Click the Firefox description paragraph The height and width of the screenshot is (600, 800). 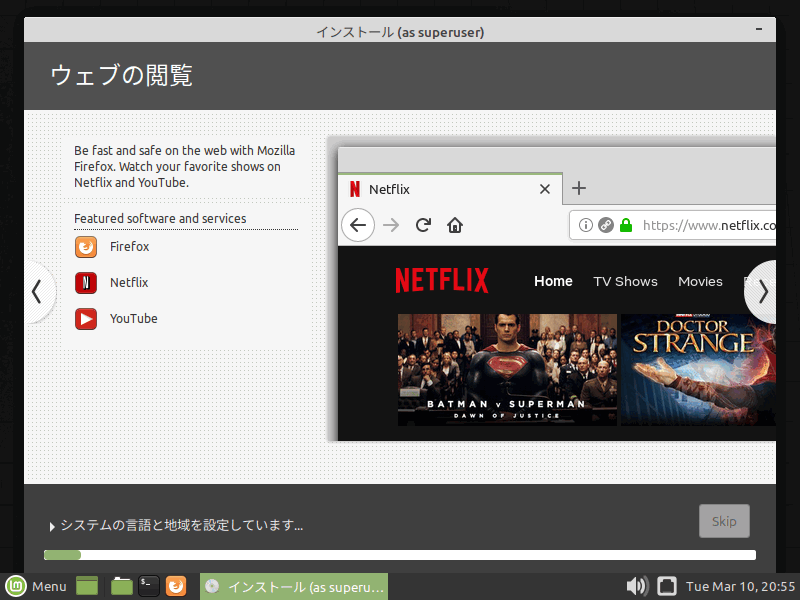[185, 167]
